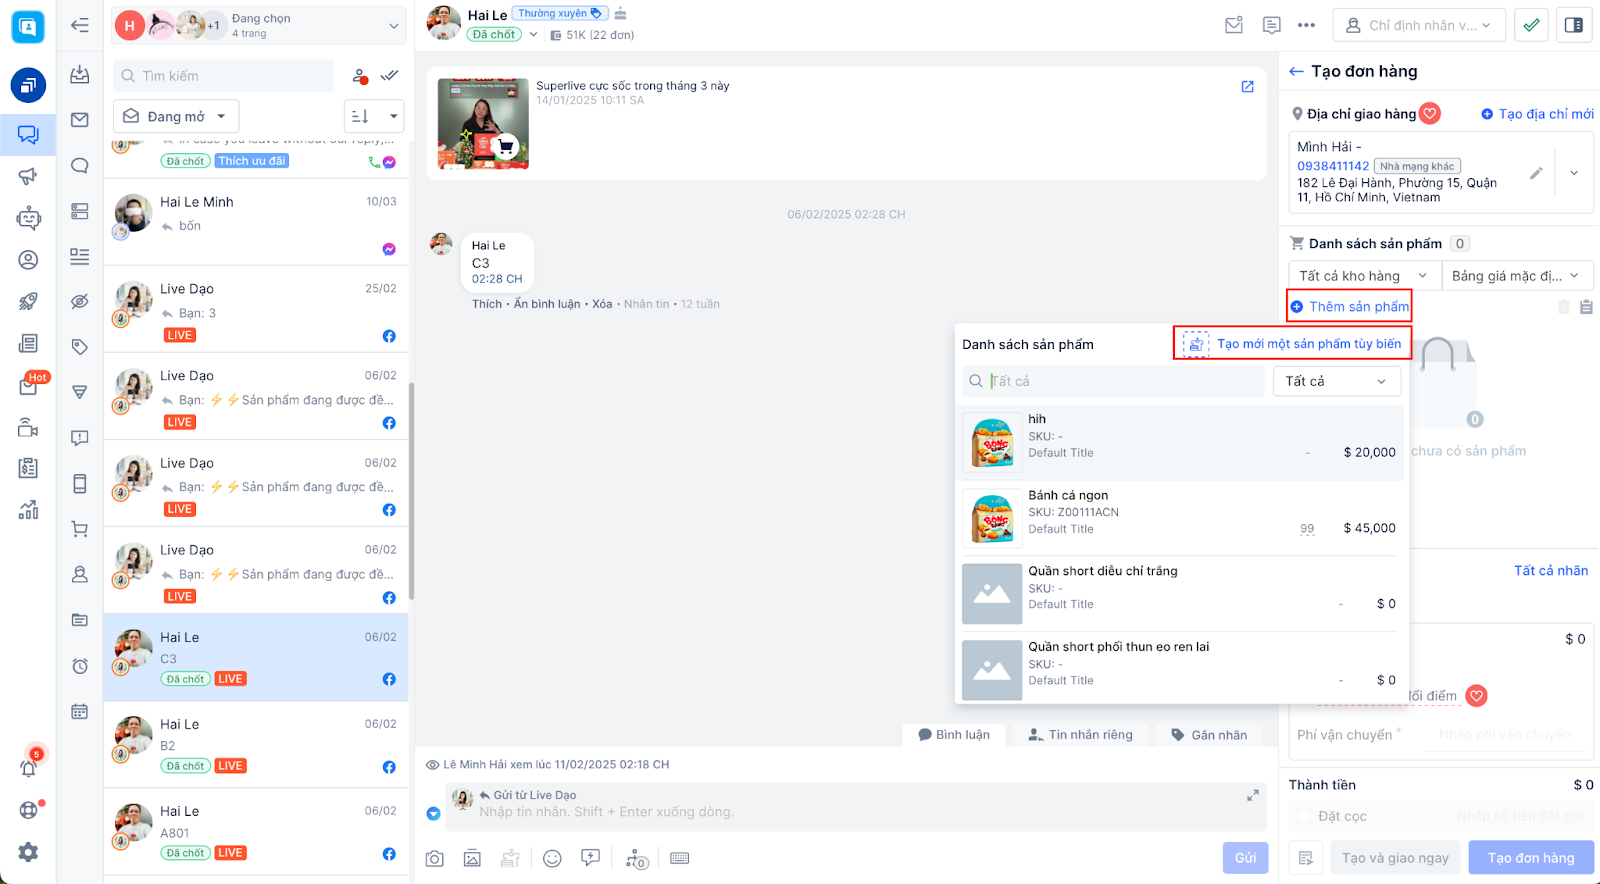Select product Quần short phối thun eo ren lai
This screenshot has width=1600, height=884.
point(1180,670)
